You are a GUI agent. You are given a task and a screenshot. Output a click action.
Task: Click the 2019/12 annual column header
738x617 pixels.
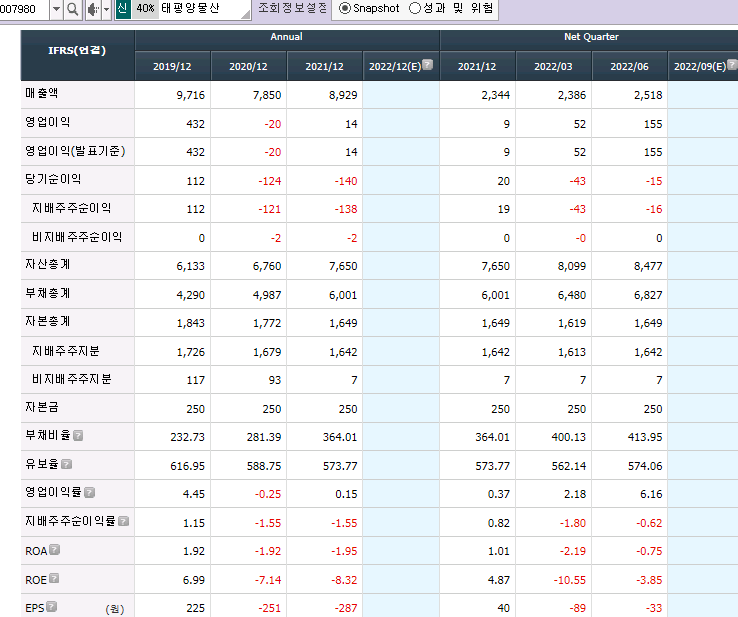pyautogui.click(x=172, y=66)
